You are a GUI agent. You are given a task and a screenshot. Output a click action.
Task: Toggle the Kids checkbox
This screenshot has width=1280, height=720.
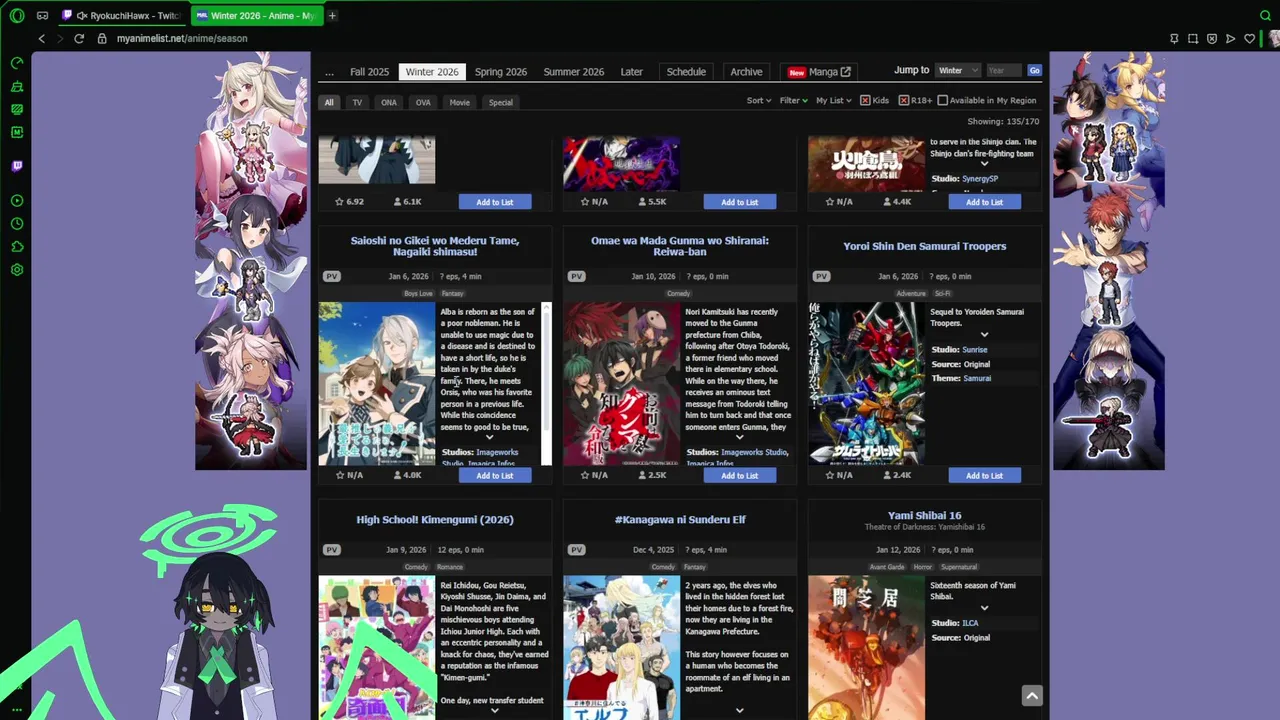(x=866, y=100)
